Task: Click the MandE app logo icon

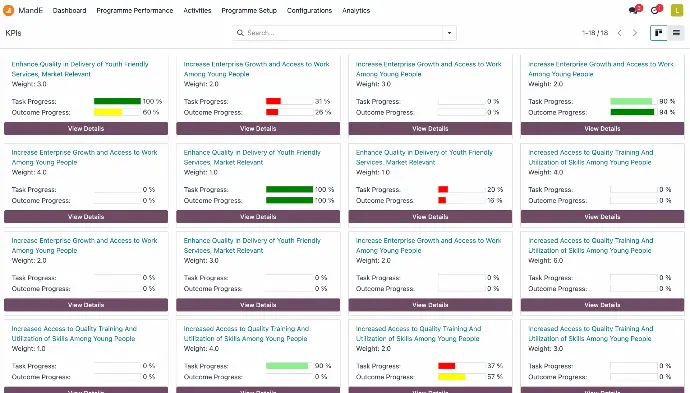Action: coord(8,10)
